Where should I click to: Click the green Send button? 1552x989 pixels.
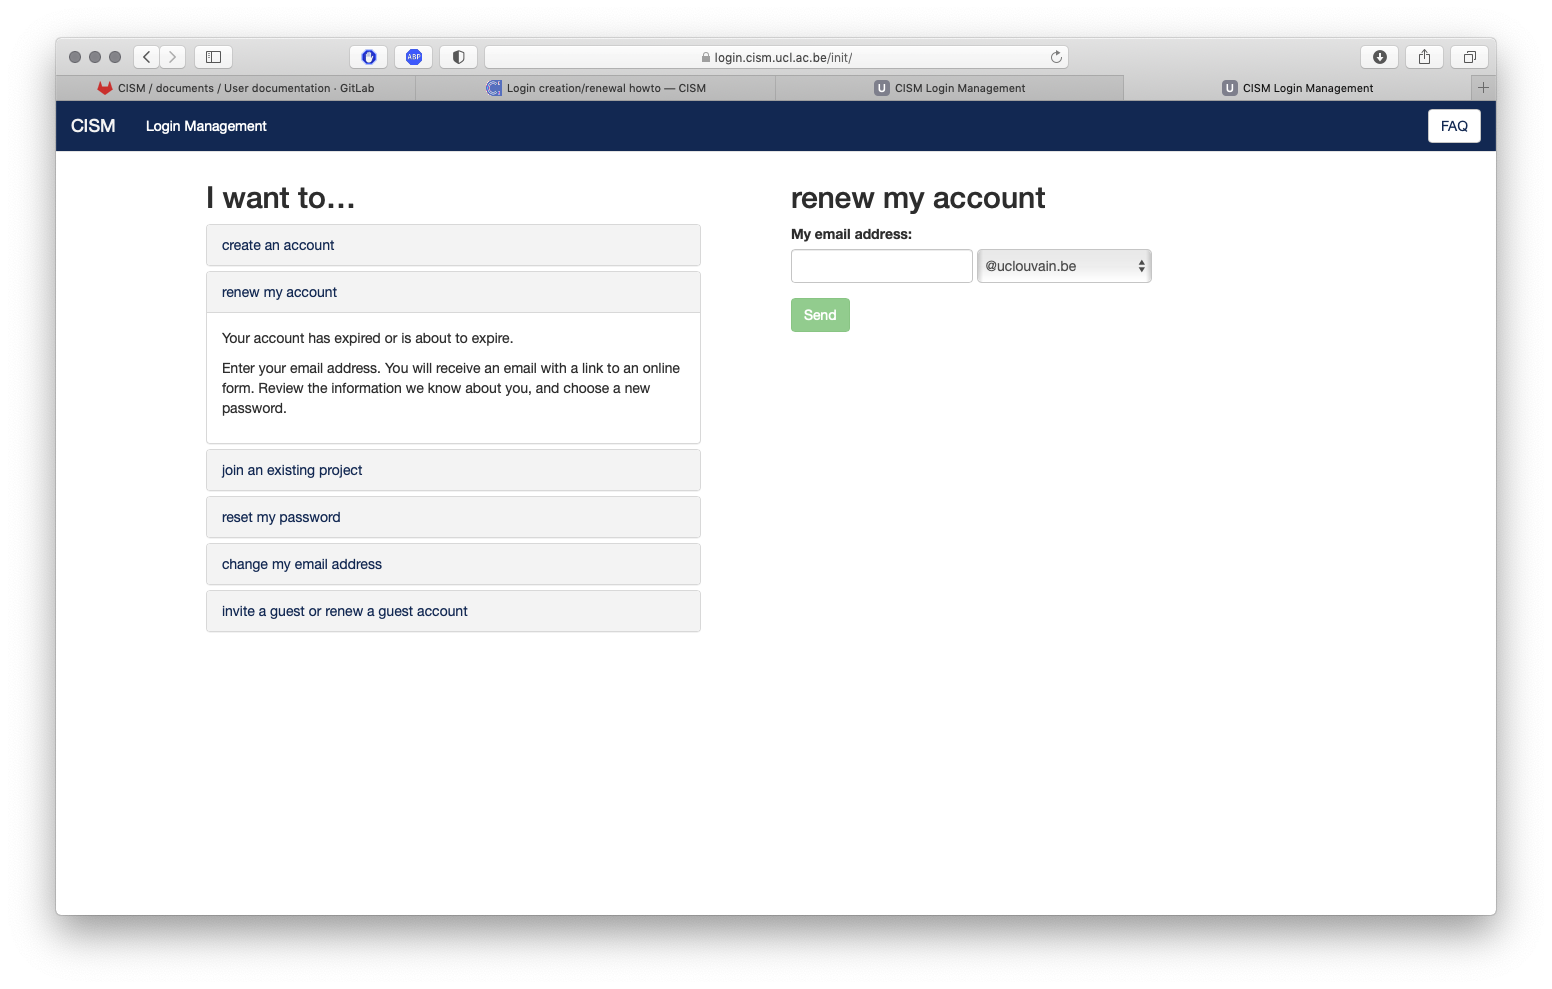[820, 315]
